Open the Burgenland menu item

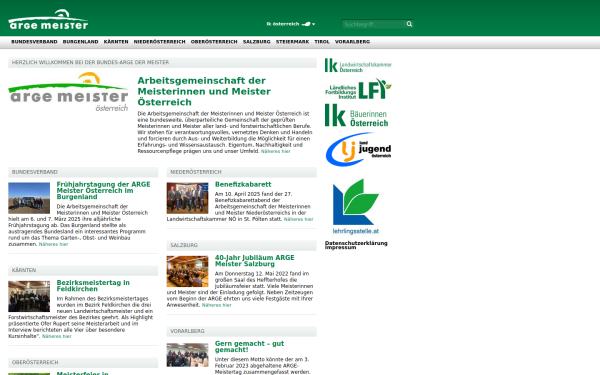[81, 42]
